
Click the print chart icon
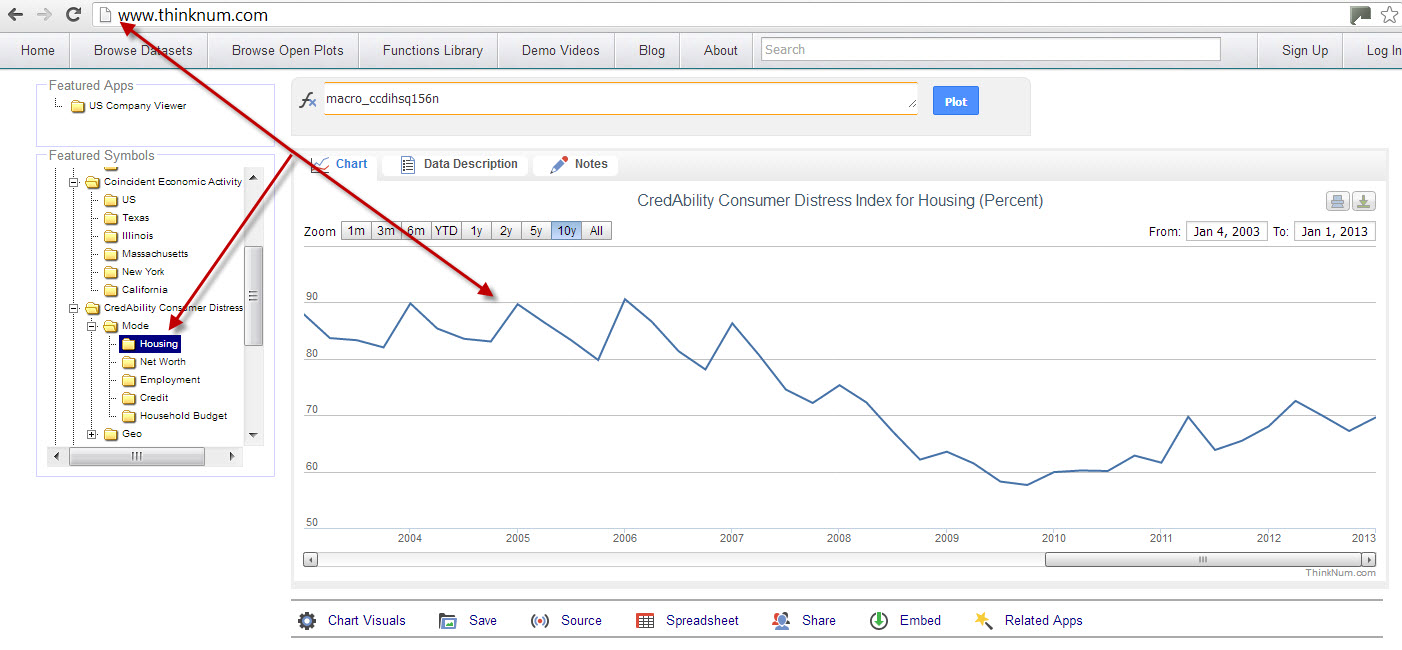pos(1337,202)
